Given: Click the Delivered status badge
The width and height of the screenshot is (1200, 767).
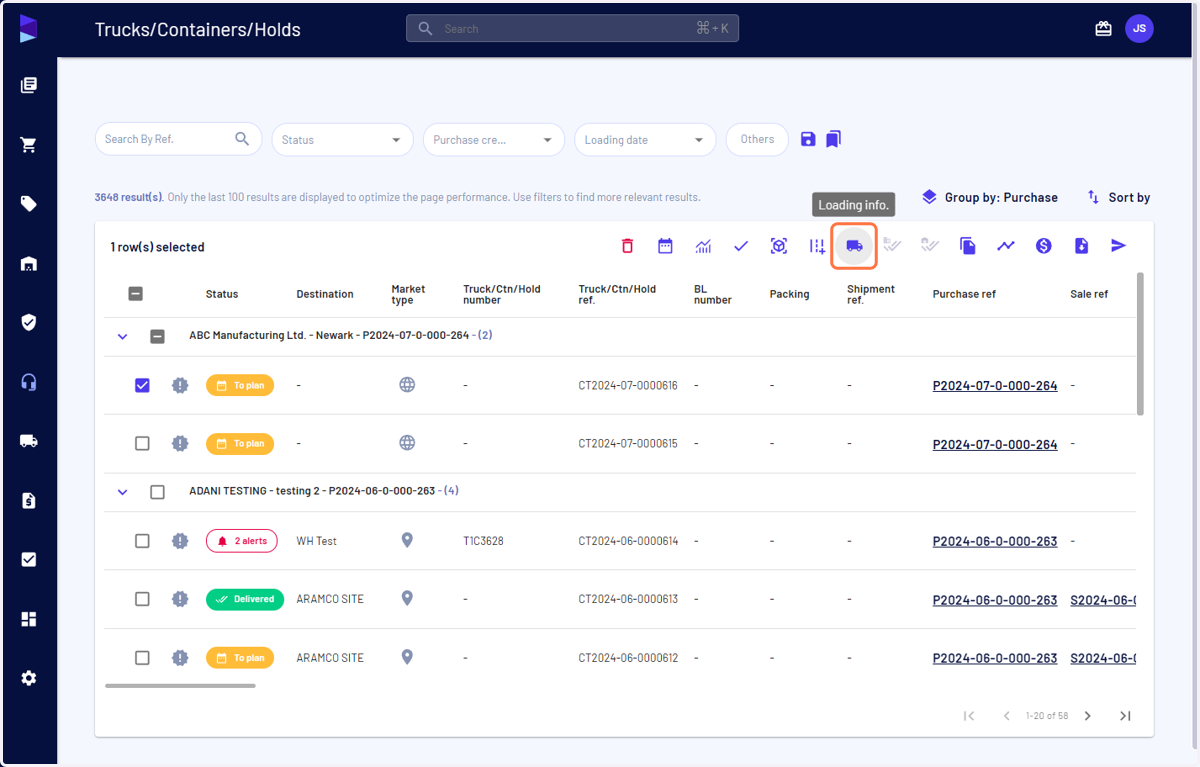Looking at the screenshot, I should pyautogui.click(x=245, y=599).
